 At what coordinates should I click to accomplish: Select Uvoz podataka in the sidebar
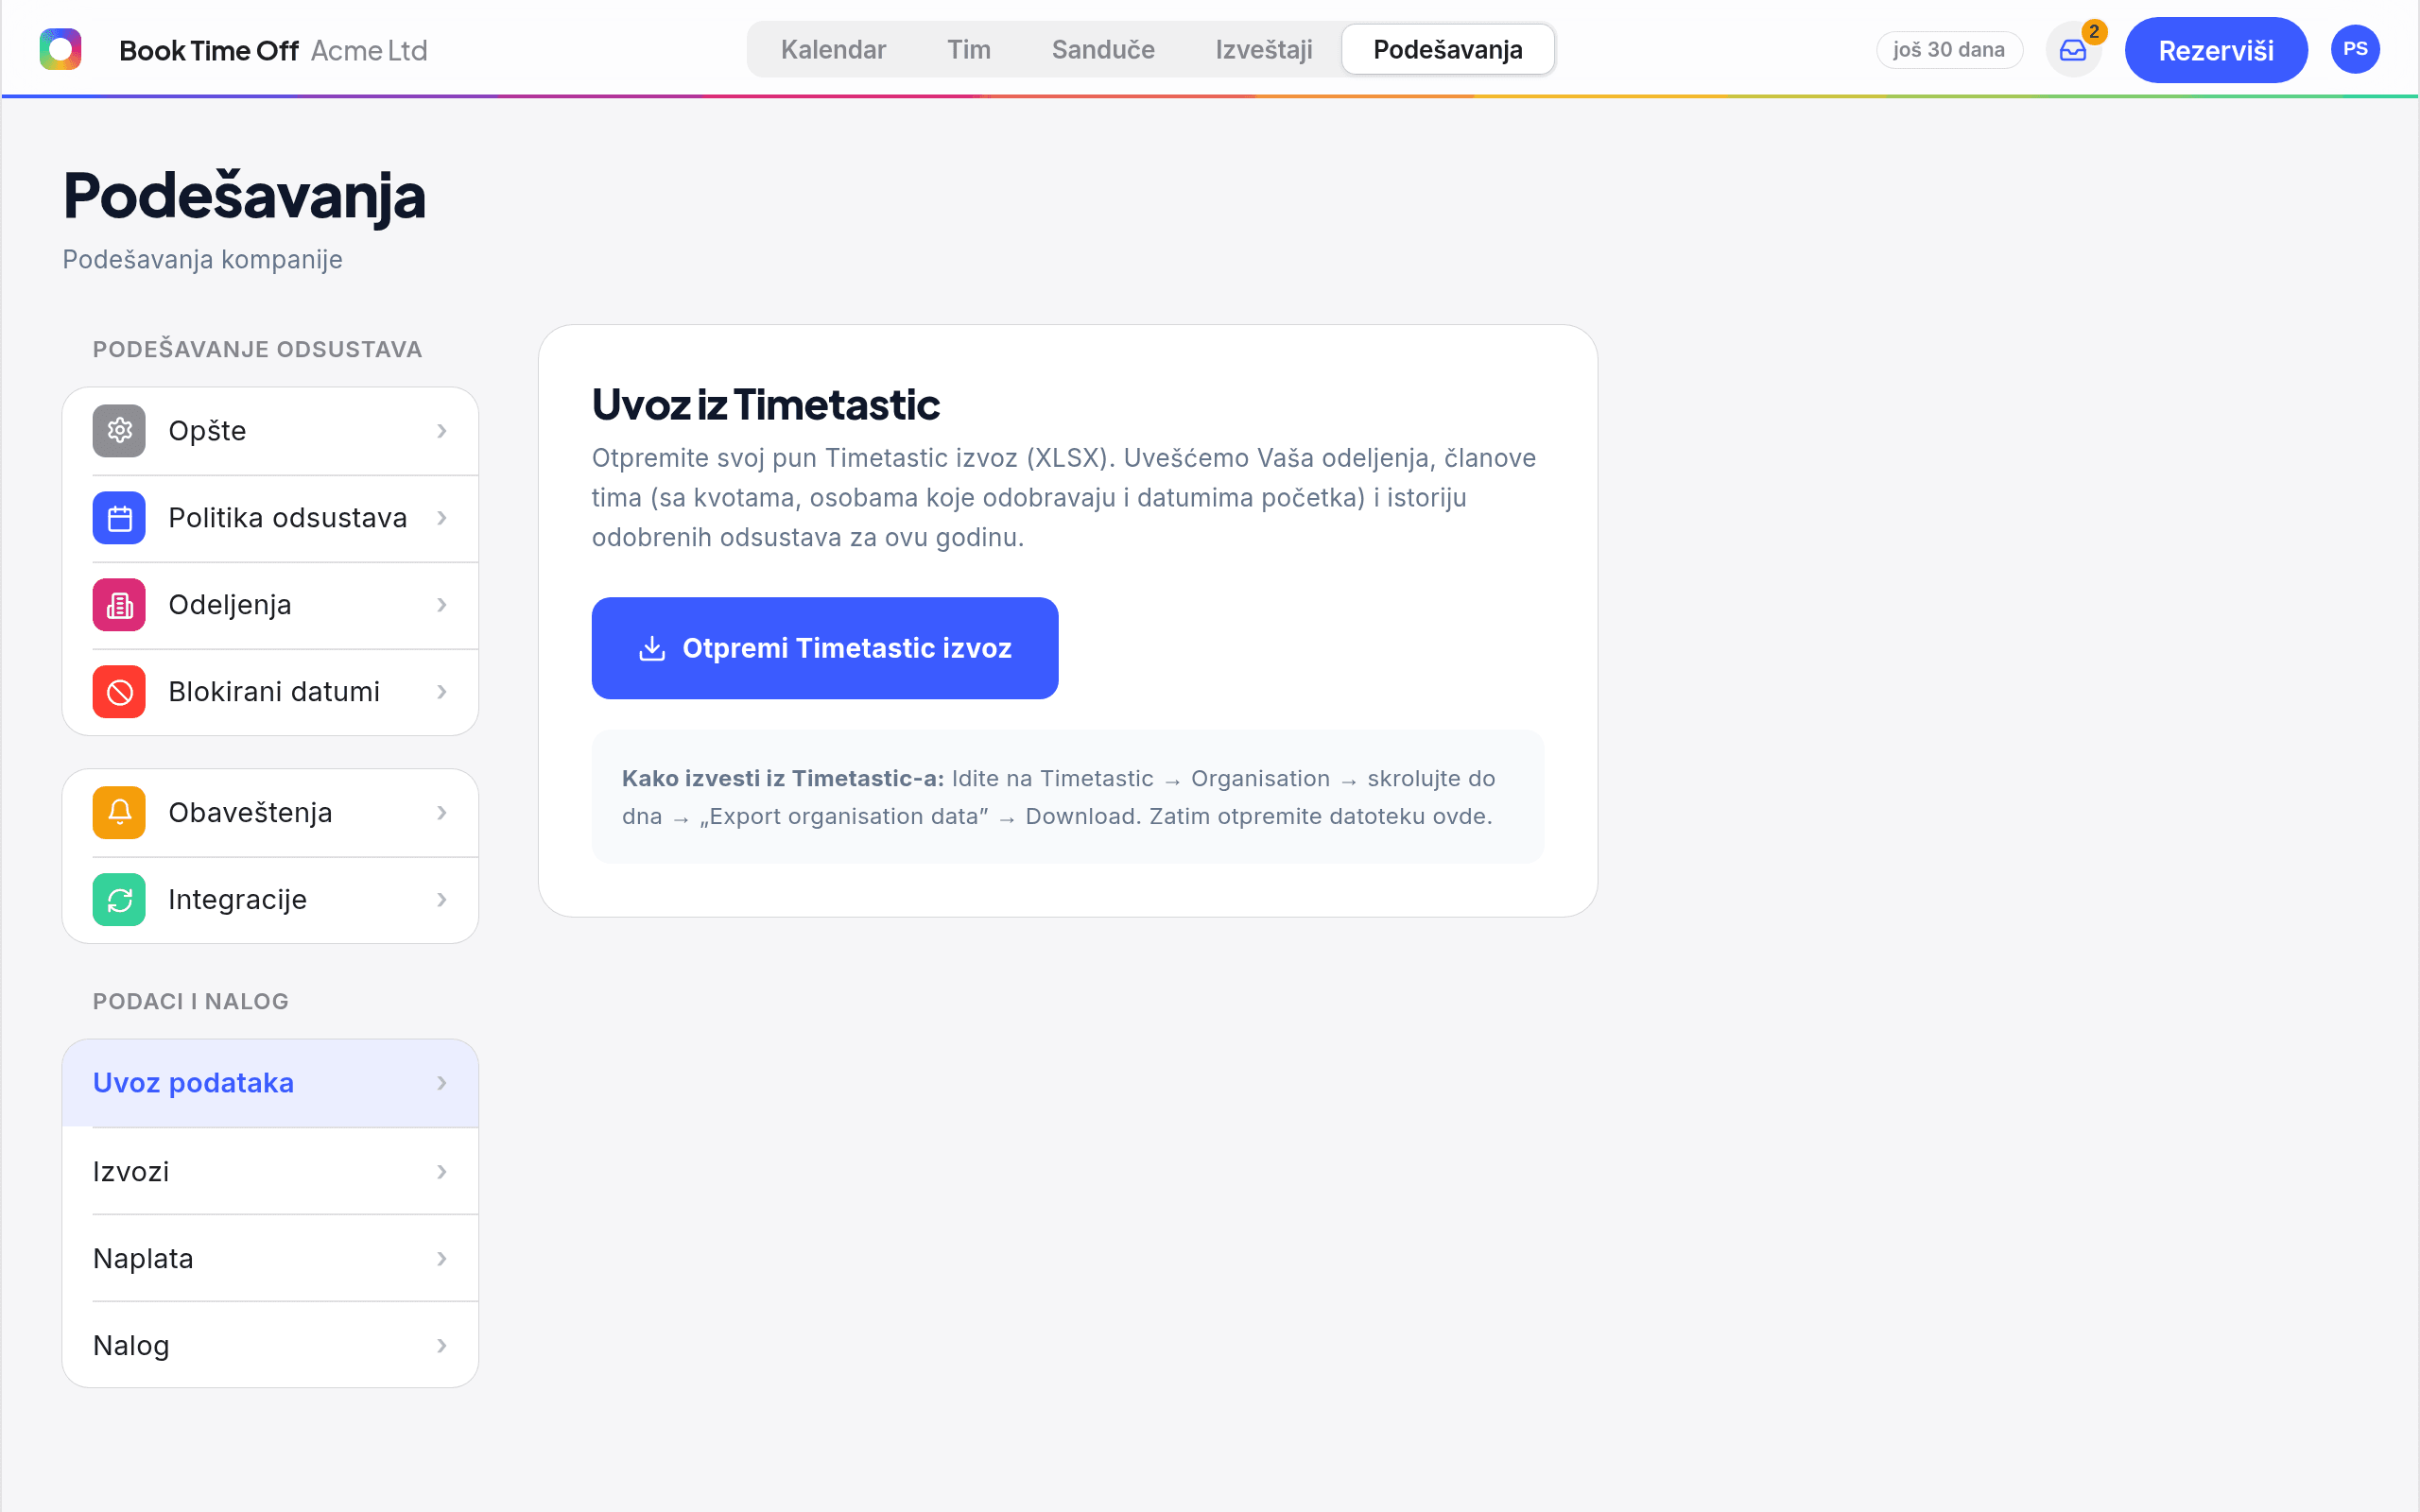pos(270,1083)
